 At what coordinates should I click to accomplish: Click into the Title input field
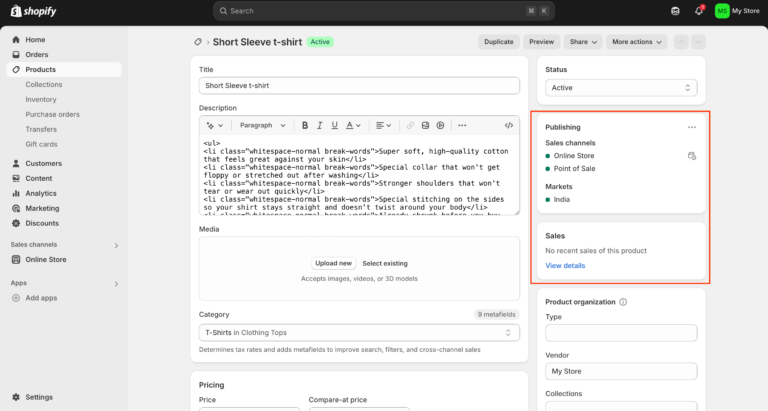tap(359, 86)
